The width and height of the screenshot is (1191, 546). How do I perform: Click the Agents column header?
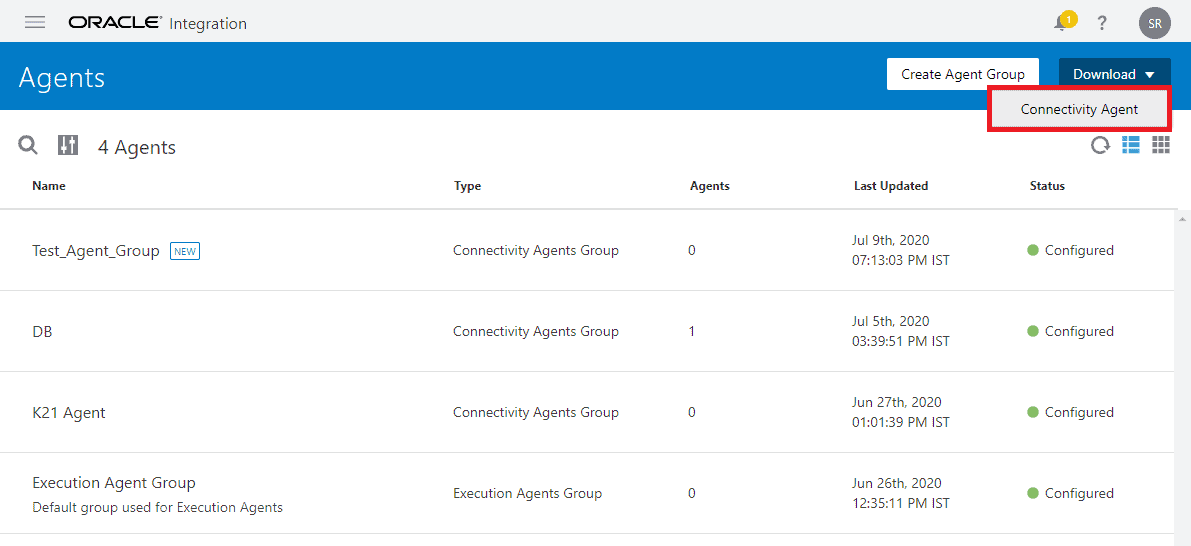[x=709, y=186]
